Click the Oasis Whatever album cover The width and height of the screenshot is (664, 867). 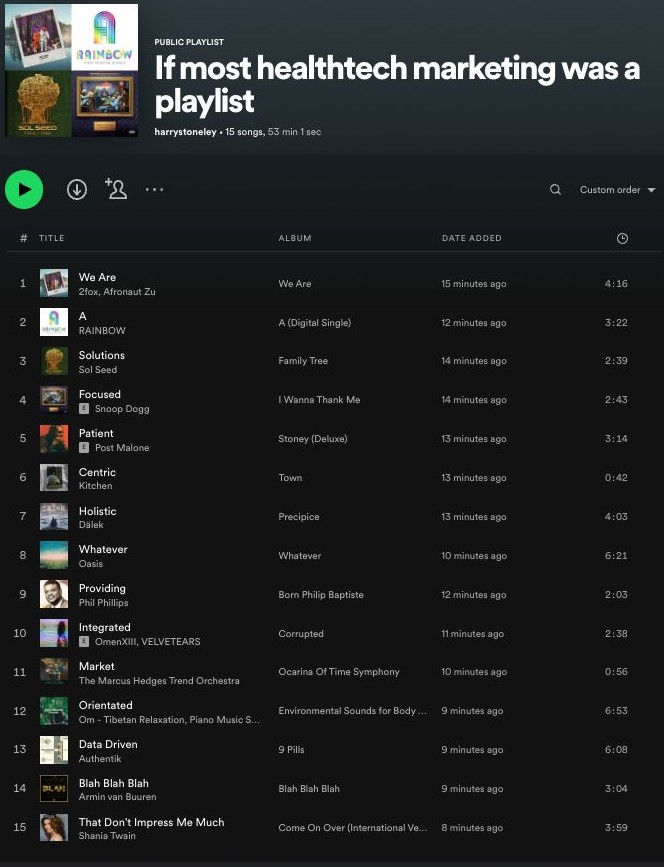[x=54, y=556]
